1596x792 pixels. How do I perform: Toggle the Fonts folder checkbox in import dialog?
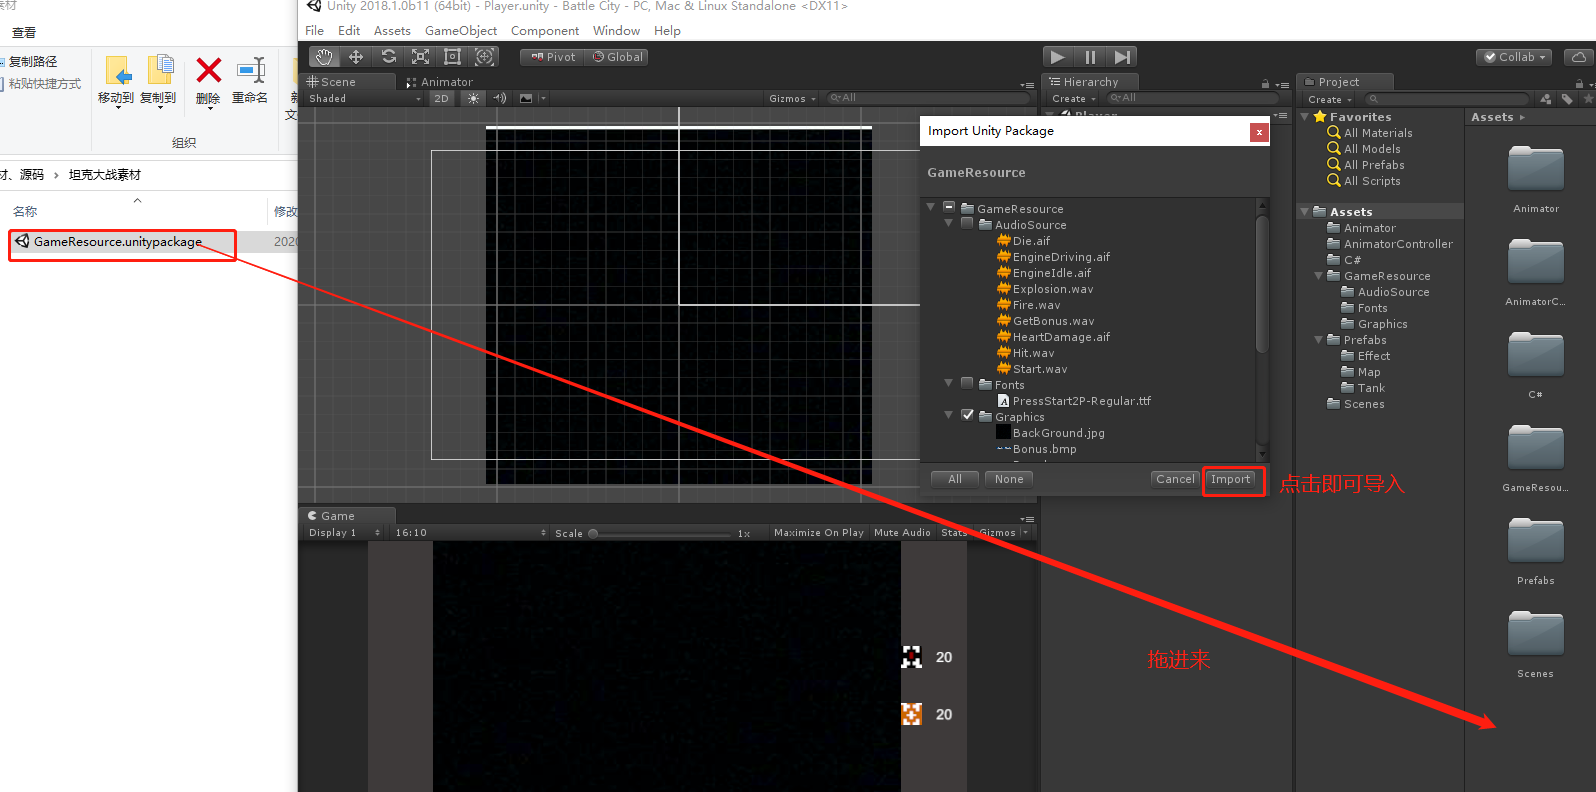(x=967, y=384)
